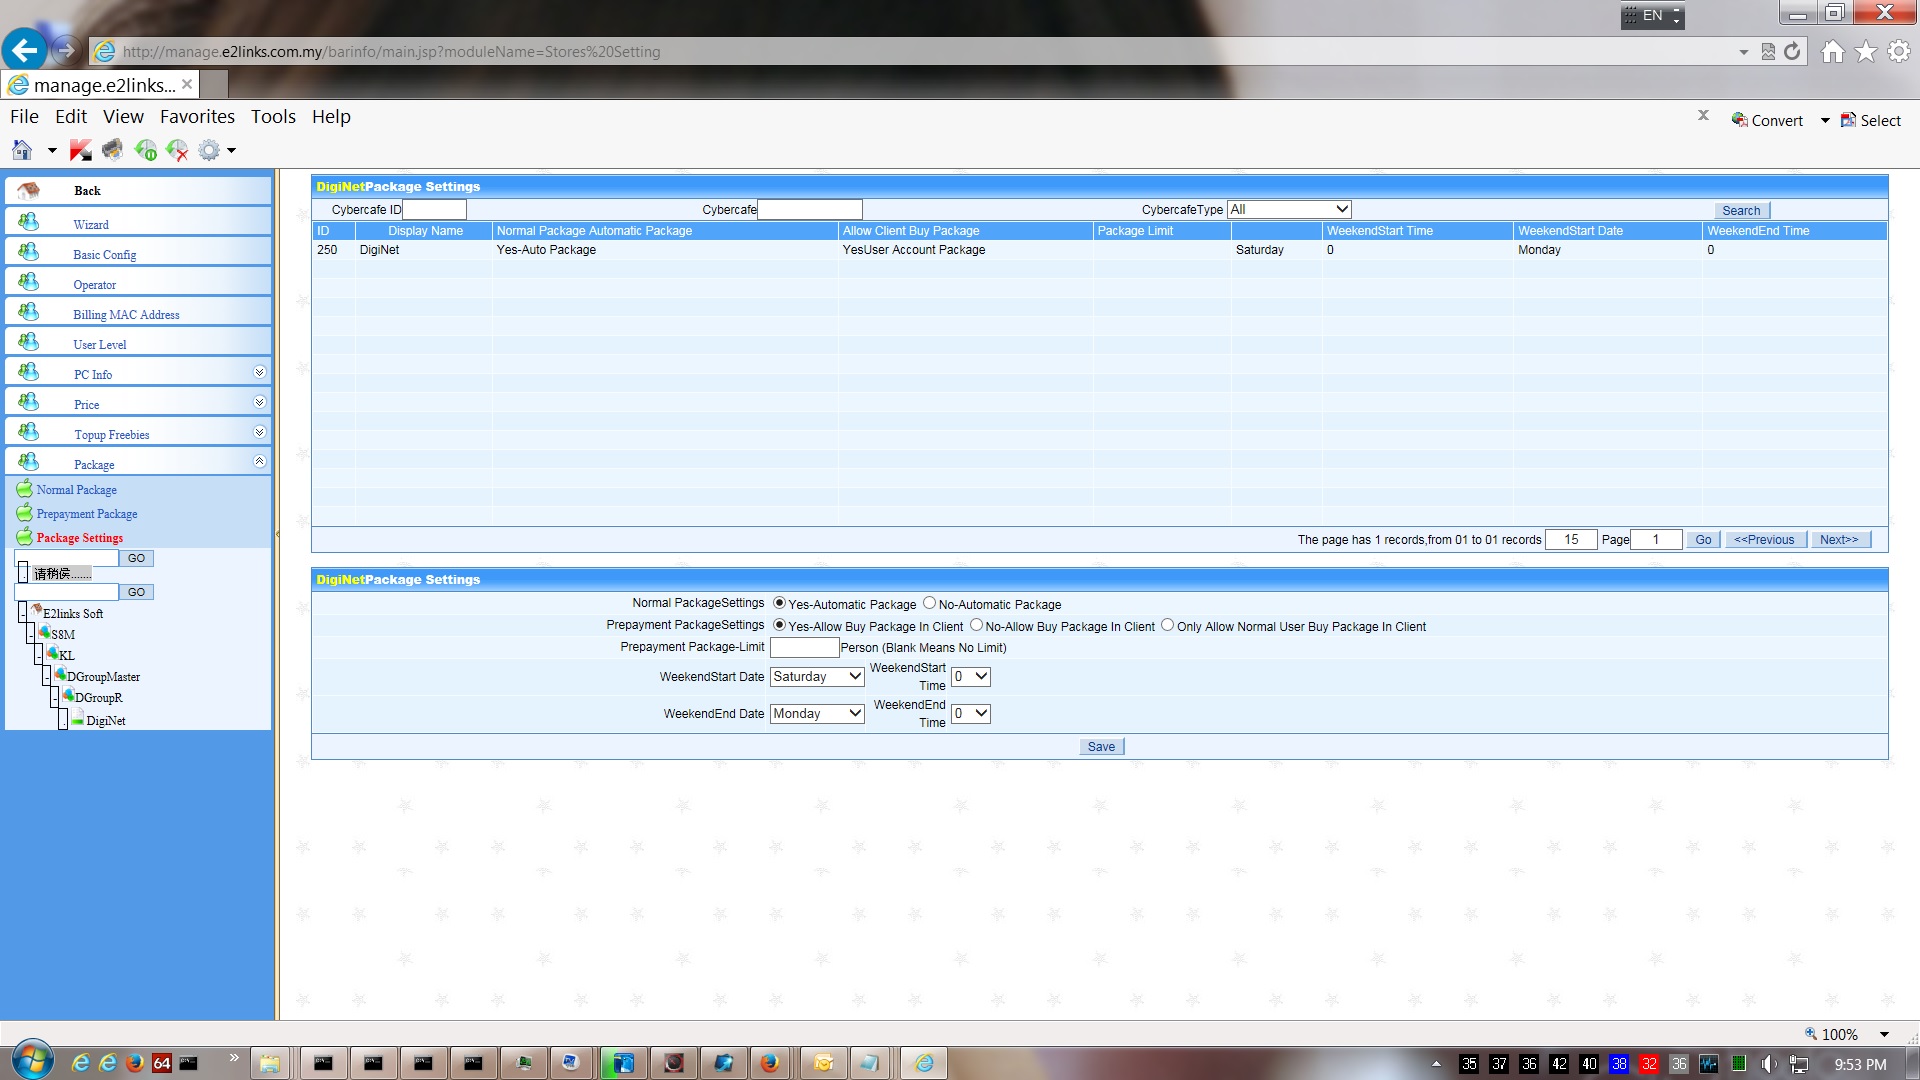Click the browser back arrow button
Screen dimensions: 1920x1080
(x=25, y=50)
